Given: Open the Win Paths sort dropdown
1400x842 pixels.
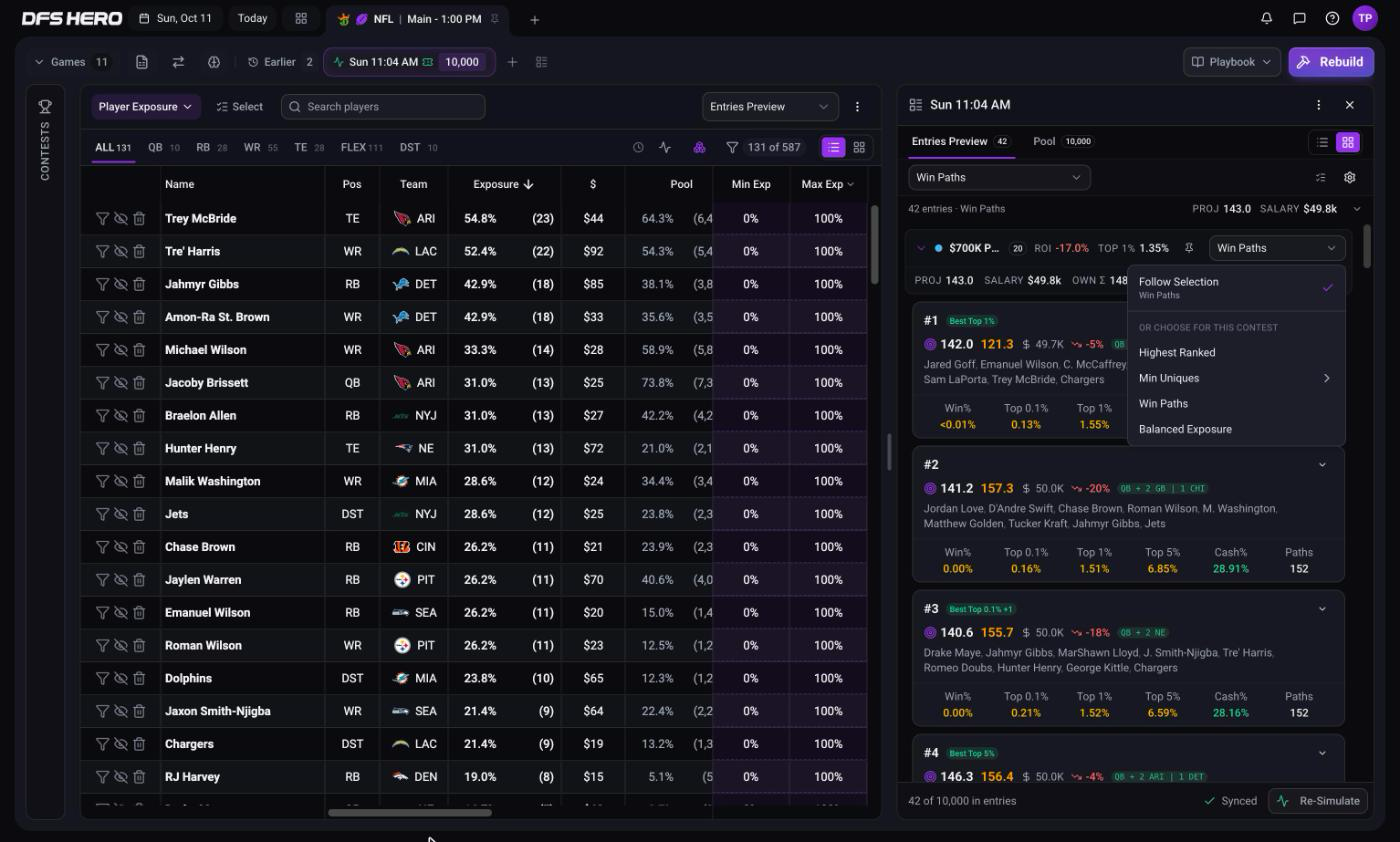Looking at the screenshot, I should (x=999, y=177).
